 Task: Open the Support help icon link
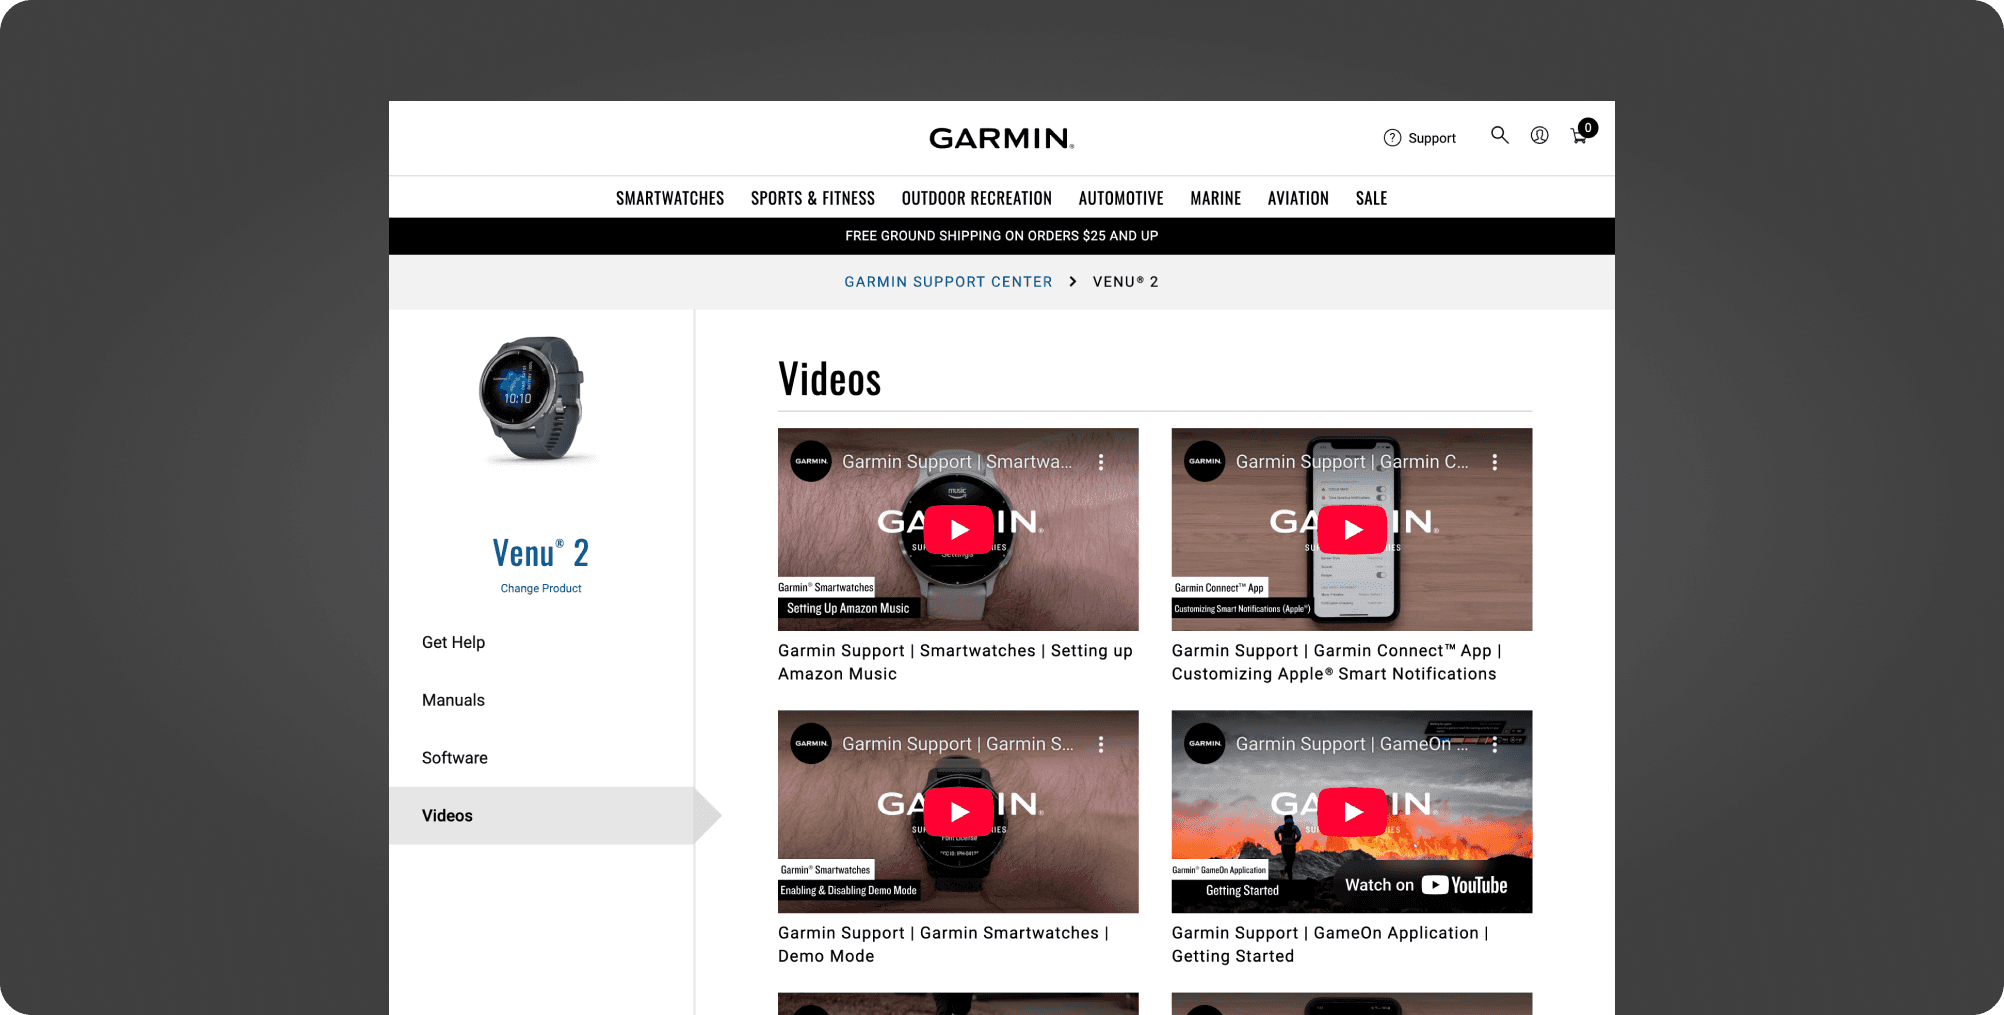pos(1419,138)
